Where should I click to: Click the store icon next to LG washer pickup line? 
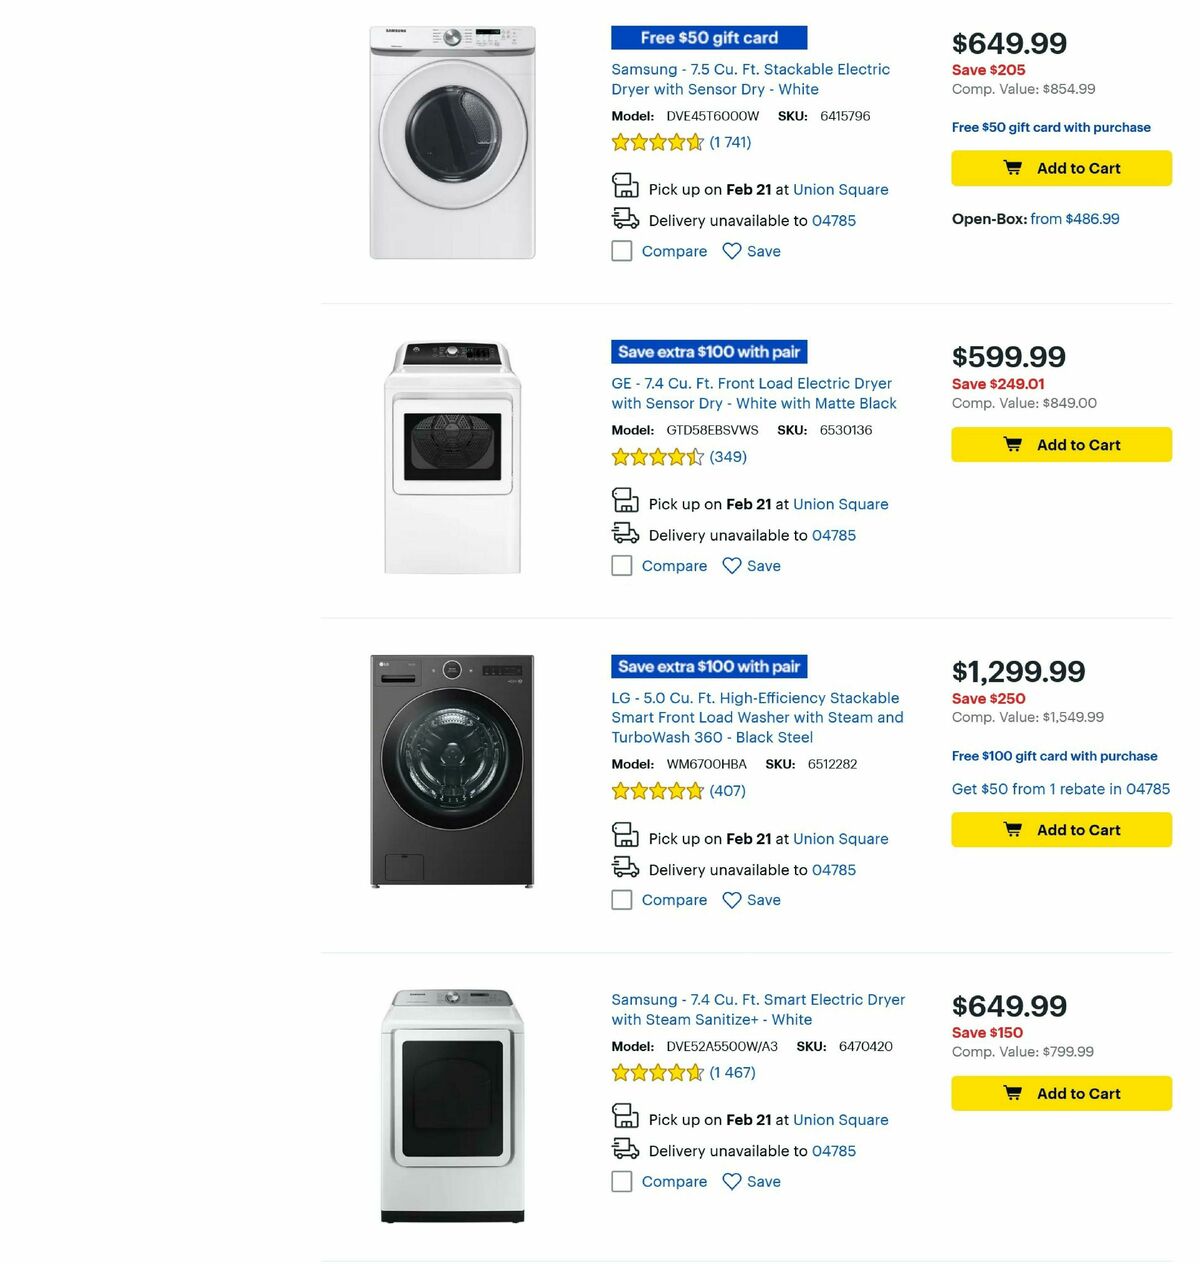[625, 836]
